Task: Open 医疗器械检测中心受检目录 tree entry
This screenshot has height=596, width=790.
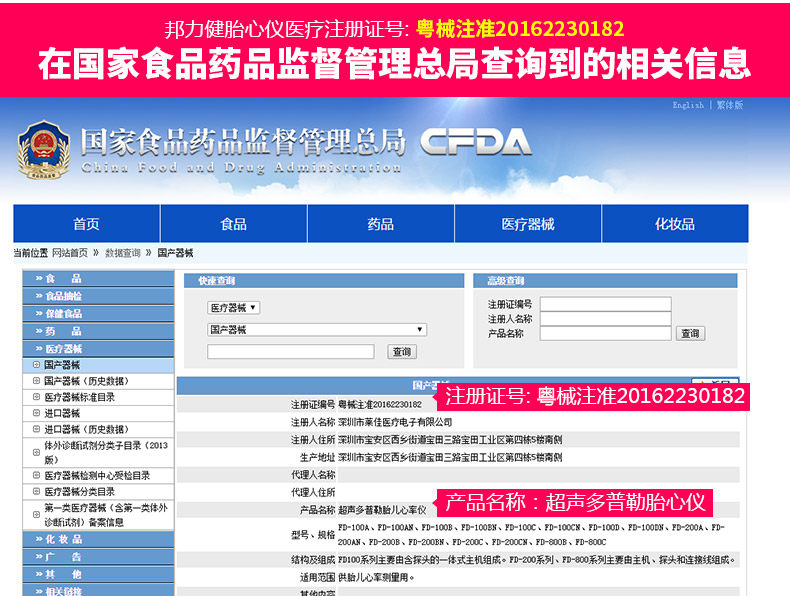Action: (x=97, y=475)
